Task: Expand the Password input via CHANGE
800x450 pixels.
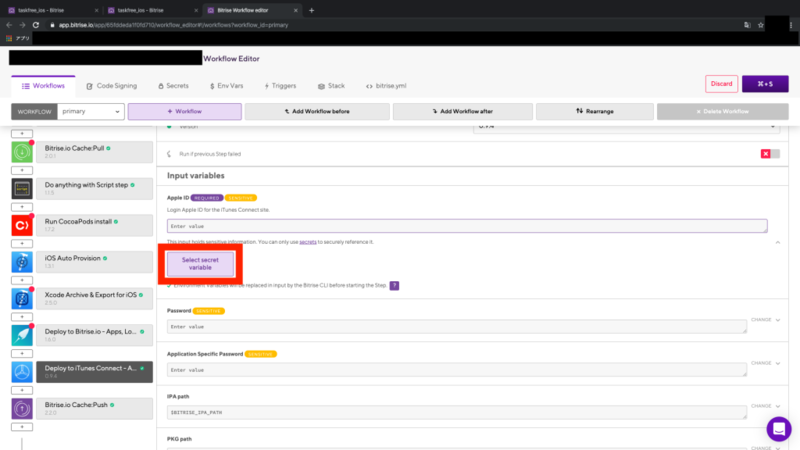Action: pyautogui.click(x=765, y=320)
